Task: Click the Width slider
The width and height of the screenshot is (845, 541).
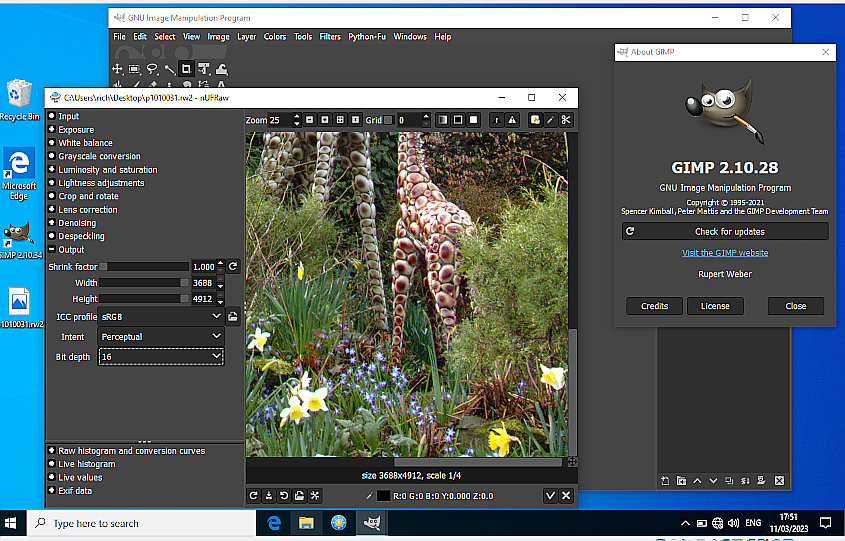Action: pyautogui.click(x=144, y=283)
